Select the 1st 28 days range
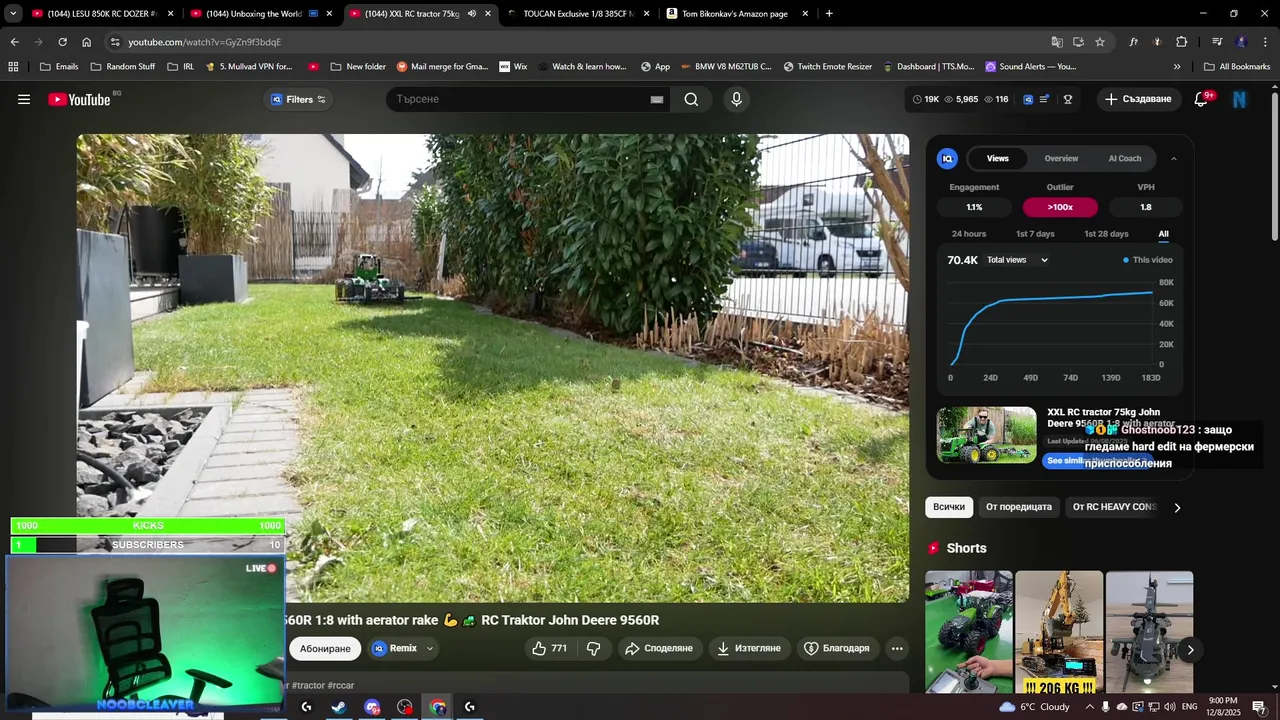The width and height of the screenshot is (1280, 720). [1106, 234]
